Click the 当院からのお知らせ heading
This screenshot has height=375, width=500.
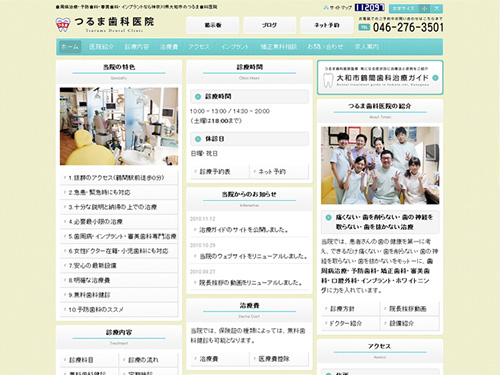click(249, 195)
